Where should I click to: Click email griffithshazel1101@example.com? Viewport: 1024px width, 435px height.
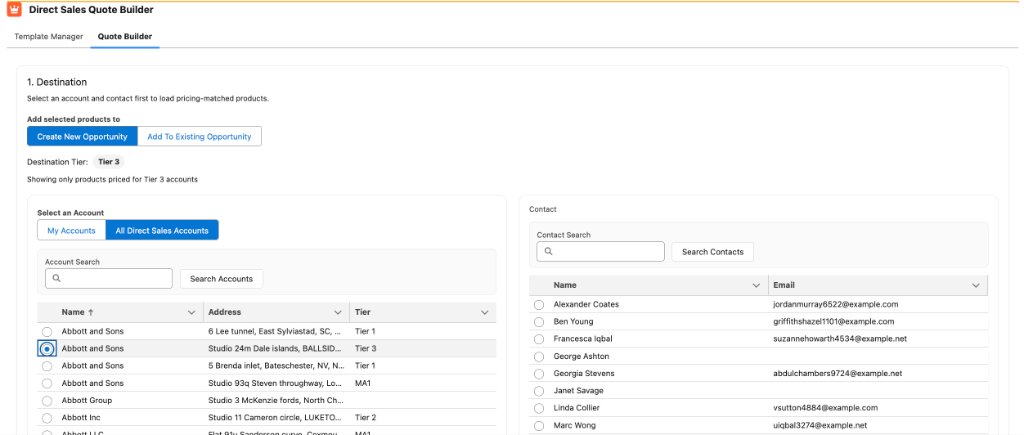tap(834, 321)
